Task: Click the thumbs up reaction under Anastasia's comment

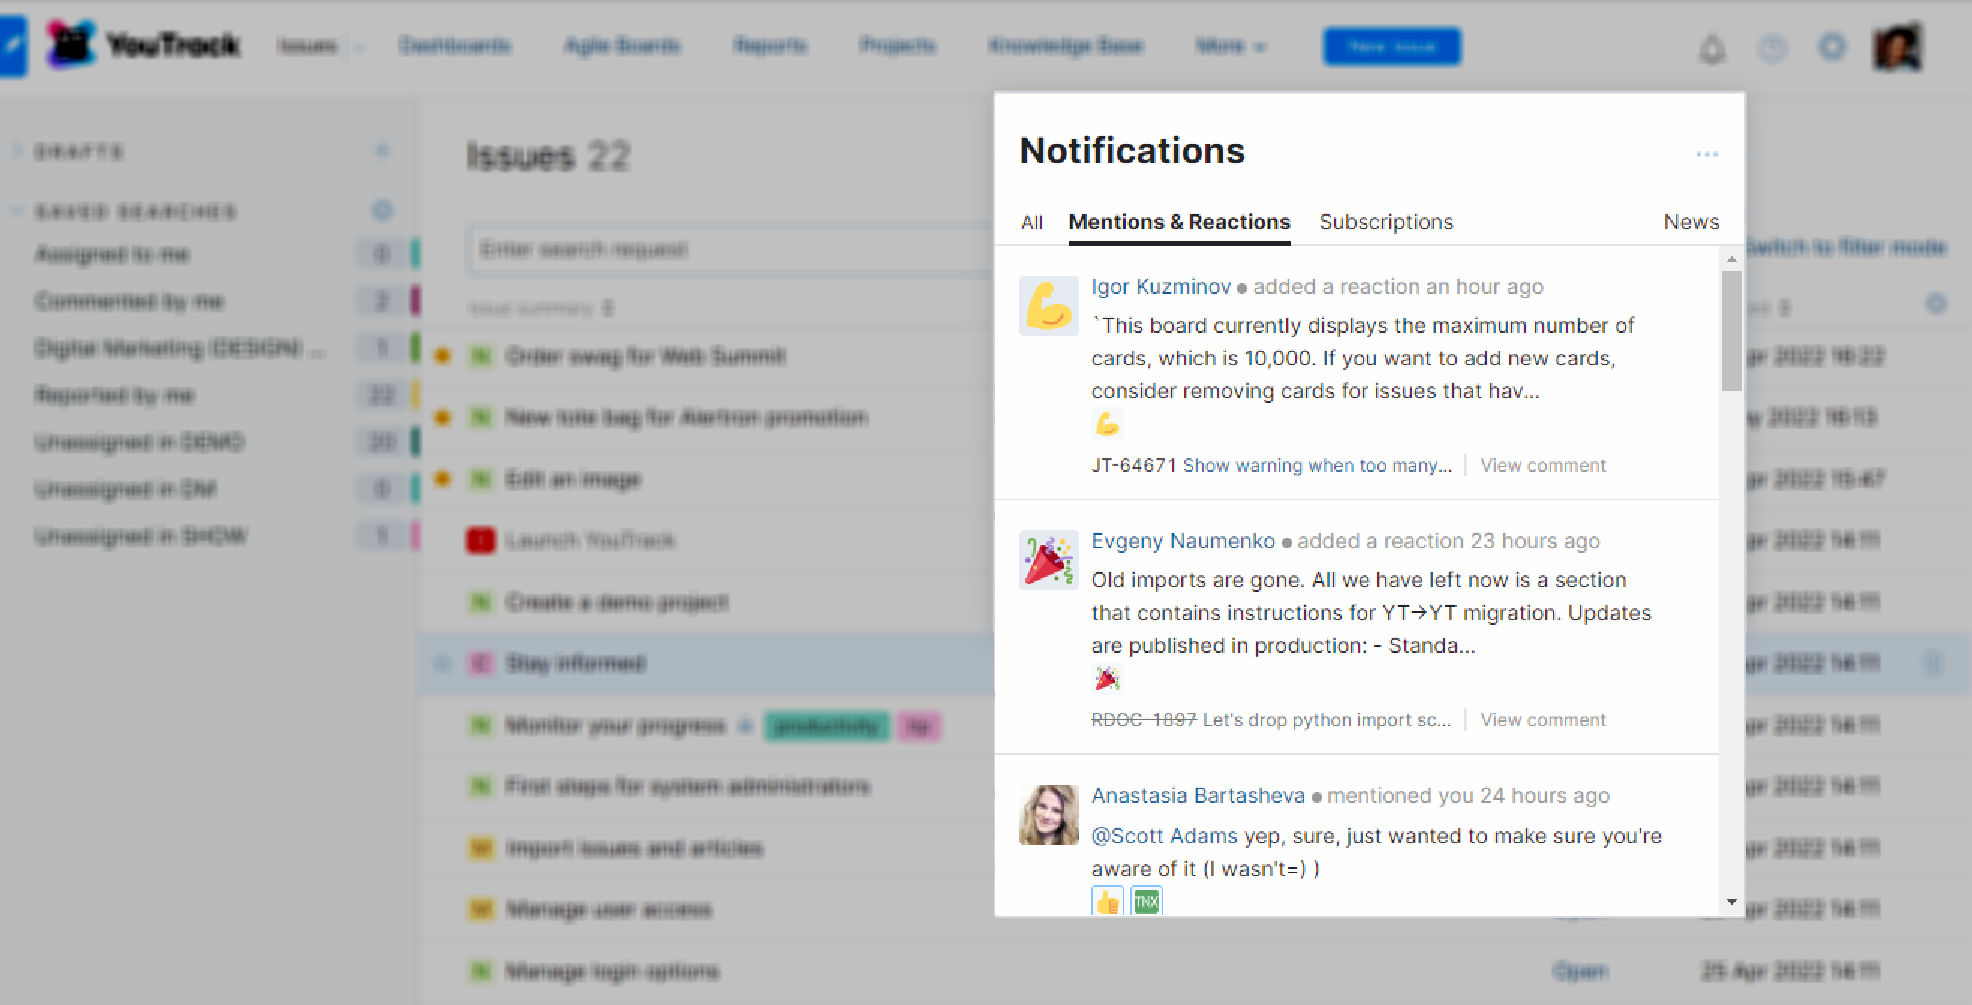Action: (x=1107, y=902)
